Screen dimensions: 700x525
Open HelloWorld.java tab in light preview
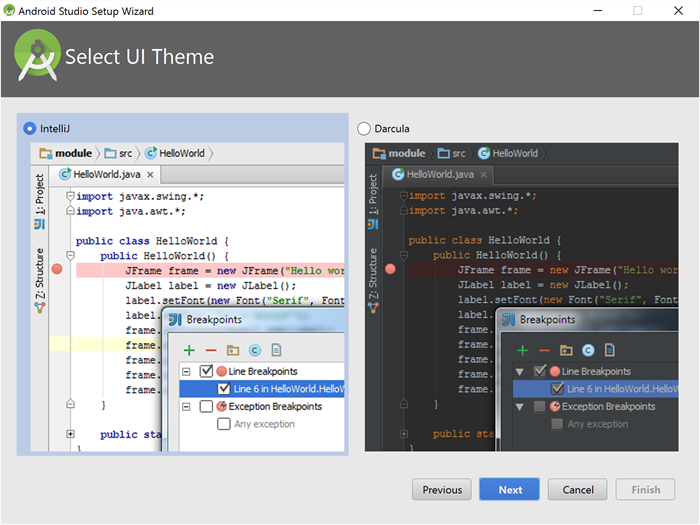tap(106, 174)
